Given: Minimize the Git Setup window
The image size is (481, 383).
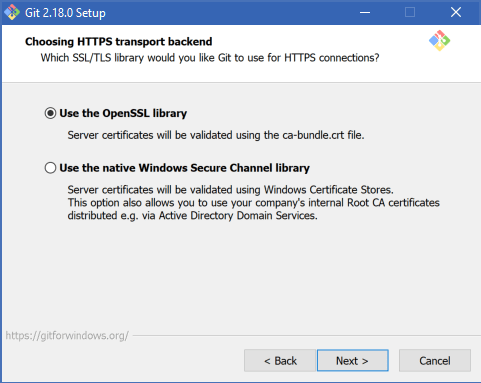Looking at the screenshot, I should click(365, 12).
